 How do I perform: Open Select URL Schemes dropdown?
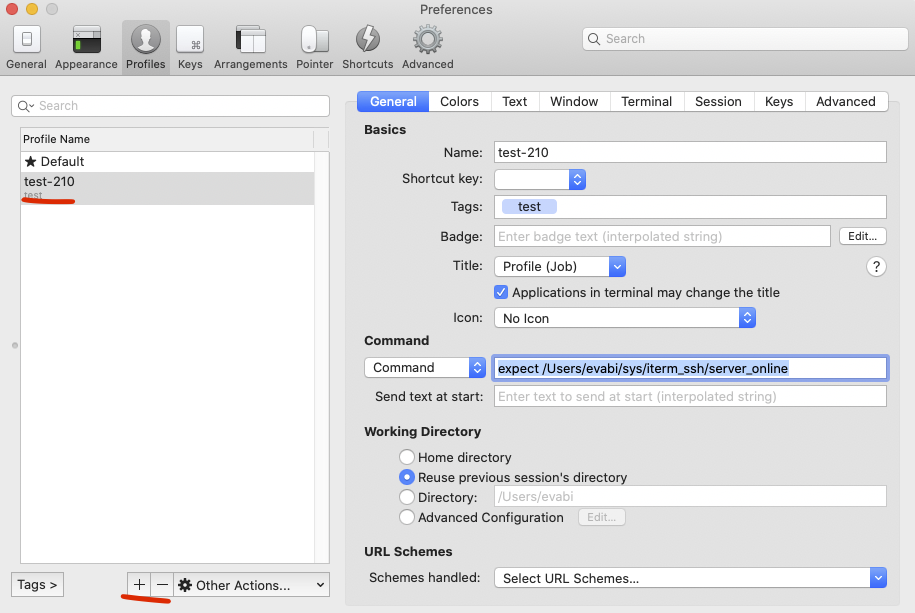690,578
